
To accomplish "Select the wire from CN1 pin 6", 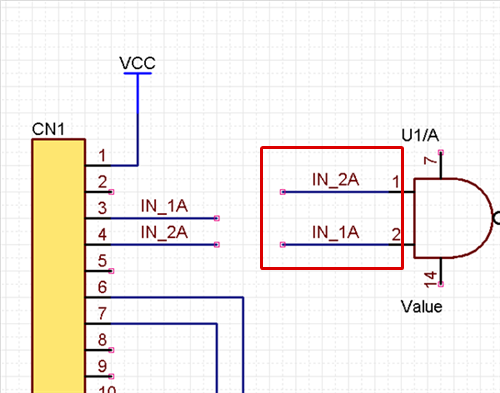I will click(177, 297).
